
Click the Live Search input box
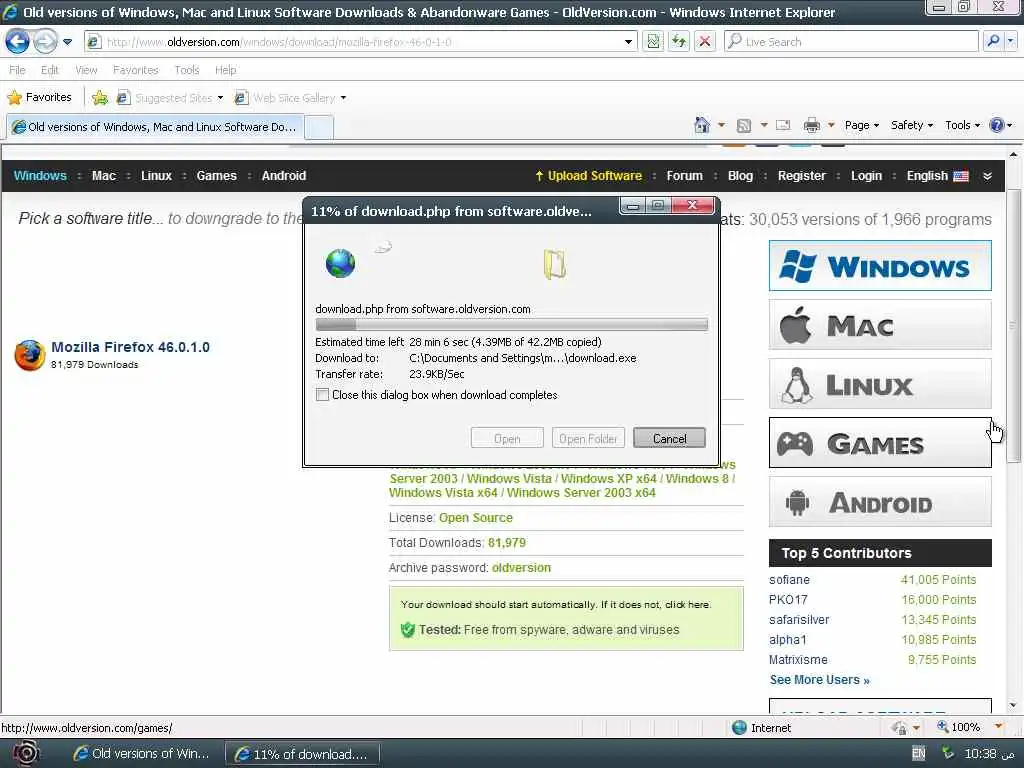(x=851, y=42)
